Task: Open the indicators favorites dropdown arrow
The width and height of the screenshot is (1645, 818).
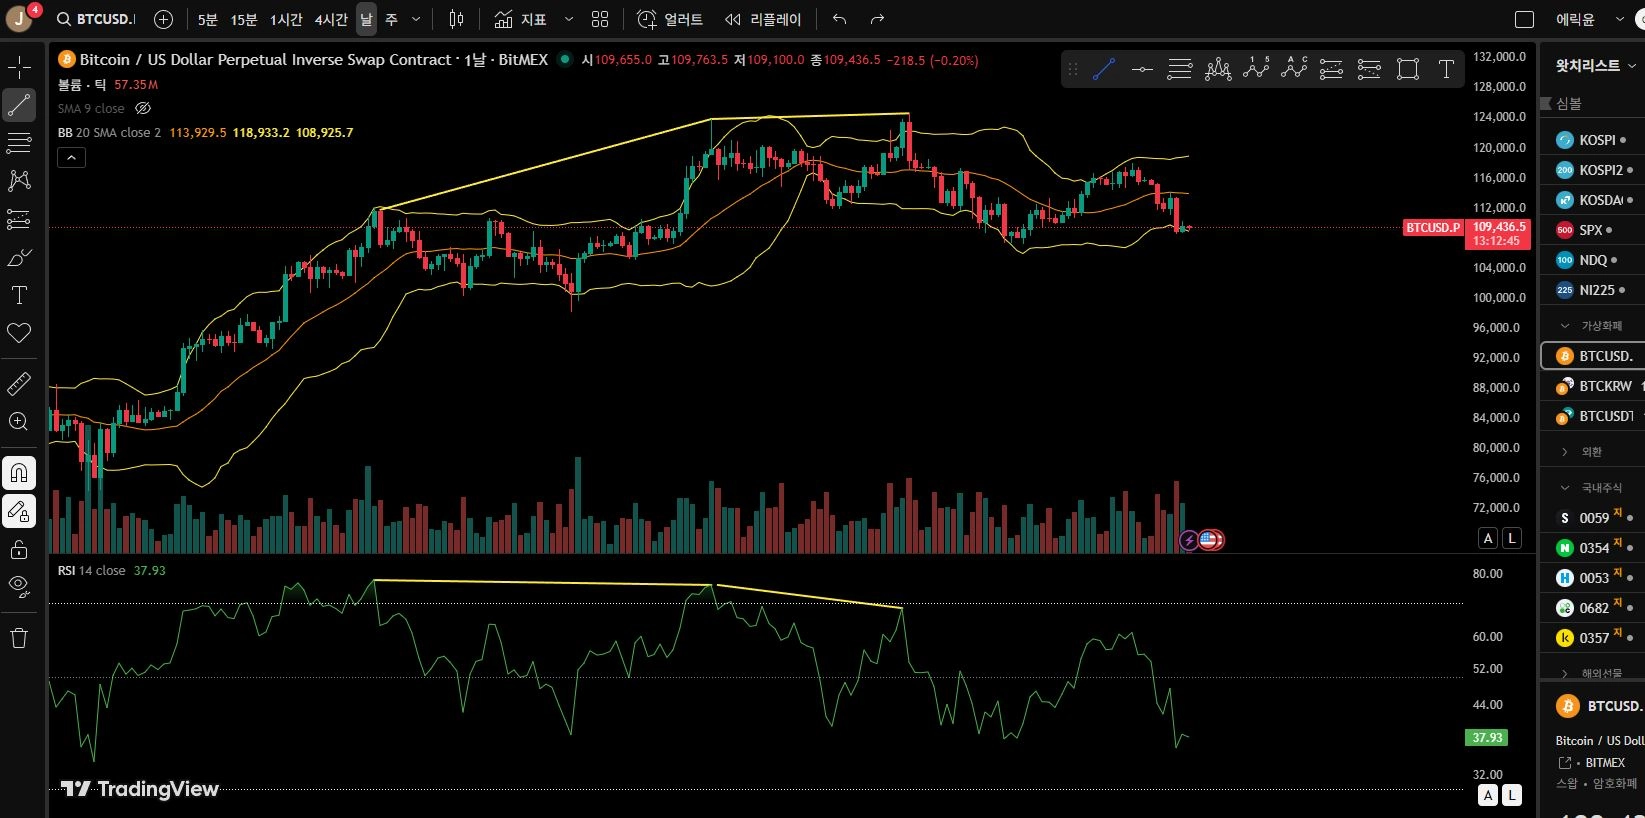Action: (569, 19)
